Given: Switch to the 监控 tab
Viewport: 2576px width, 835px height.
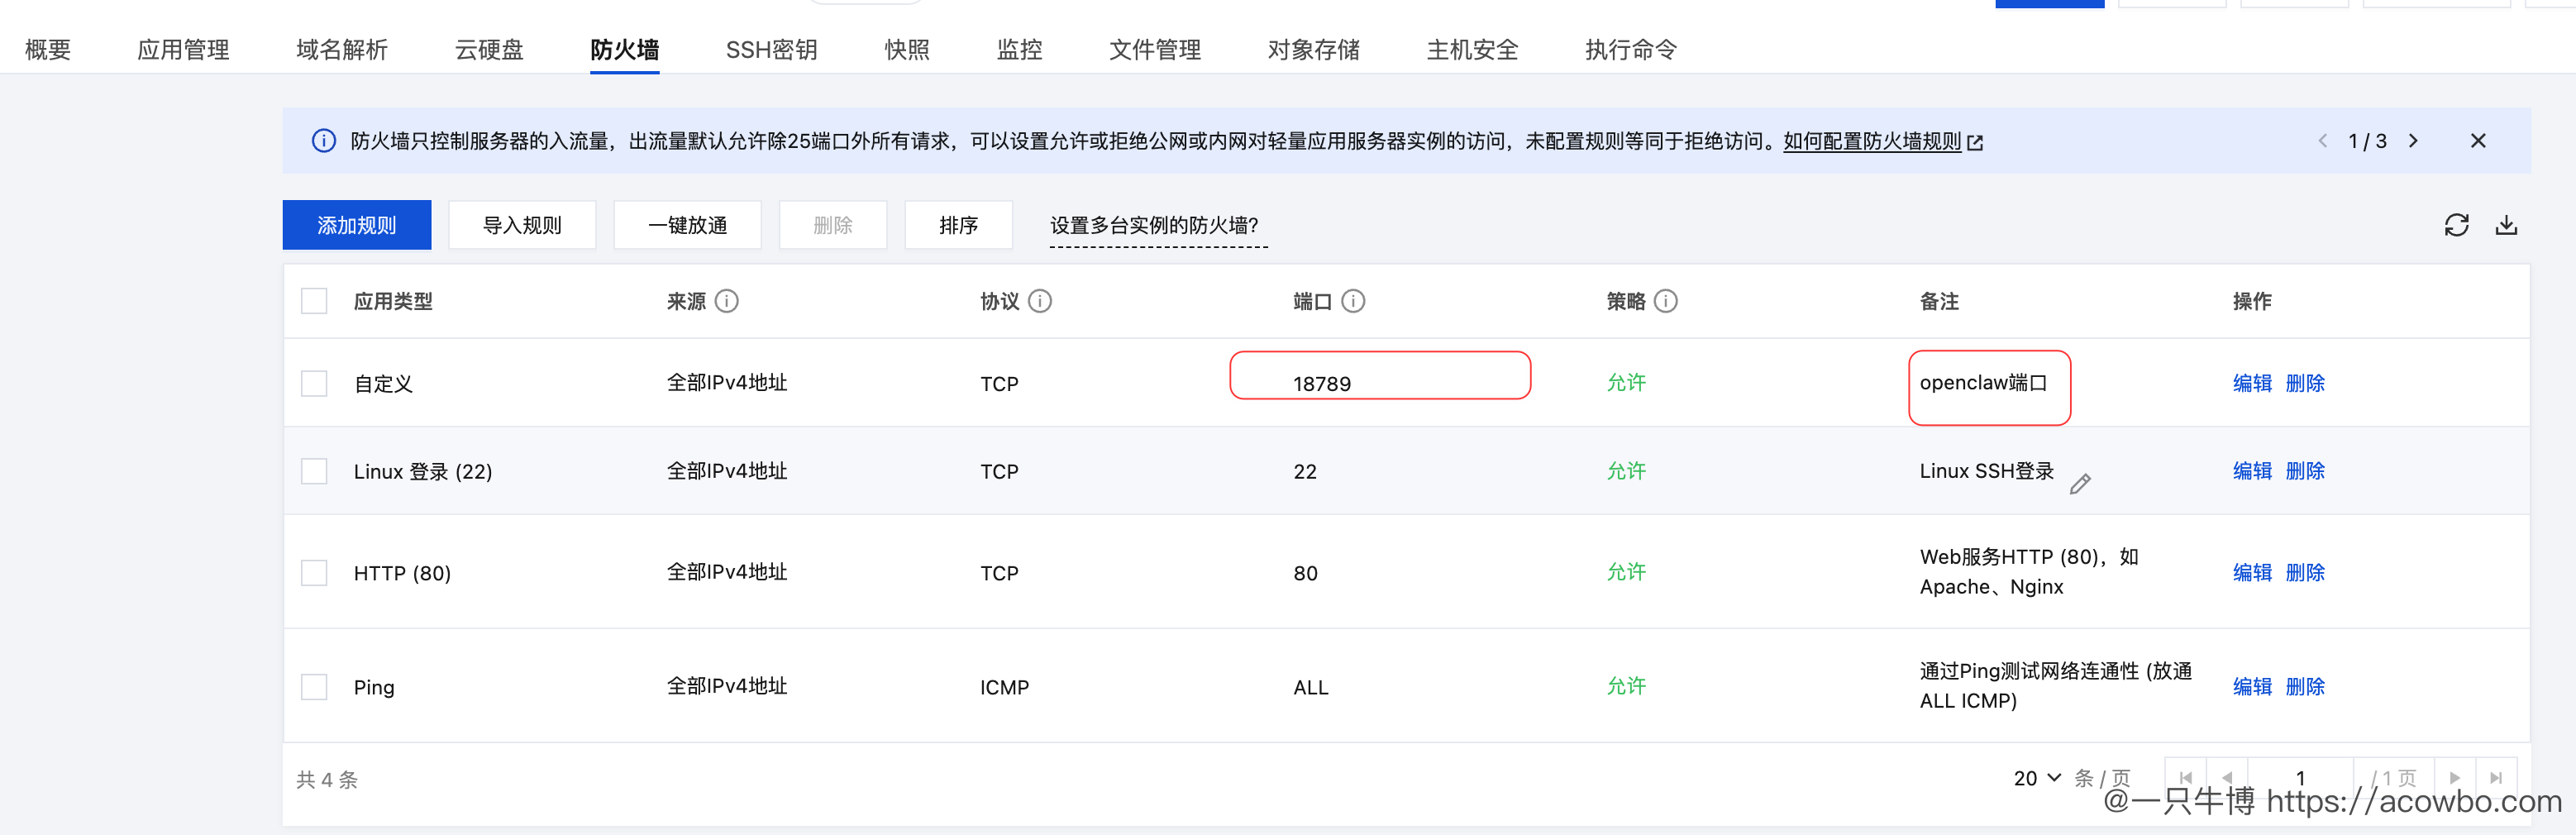Looking at the screenshot, I should [x=1019, y=49].
